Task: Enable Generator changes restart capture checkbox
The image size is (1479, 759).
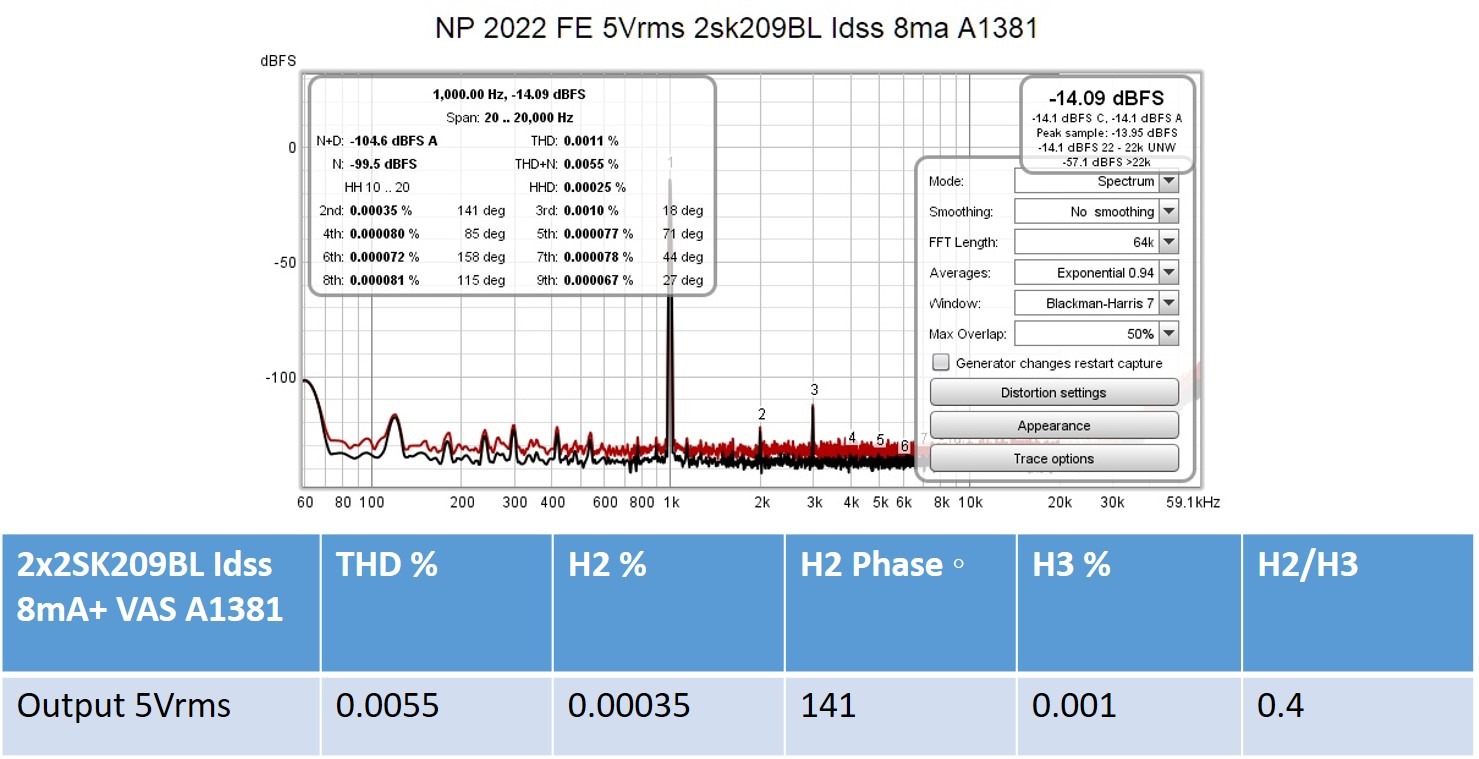Action: click(x=940, y=363)
